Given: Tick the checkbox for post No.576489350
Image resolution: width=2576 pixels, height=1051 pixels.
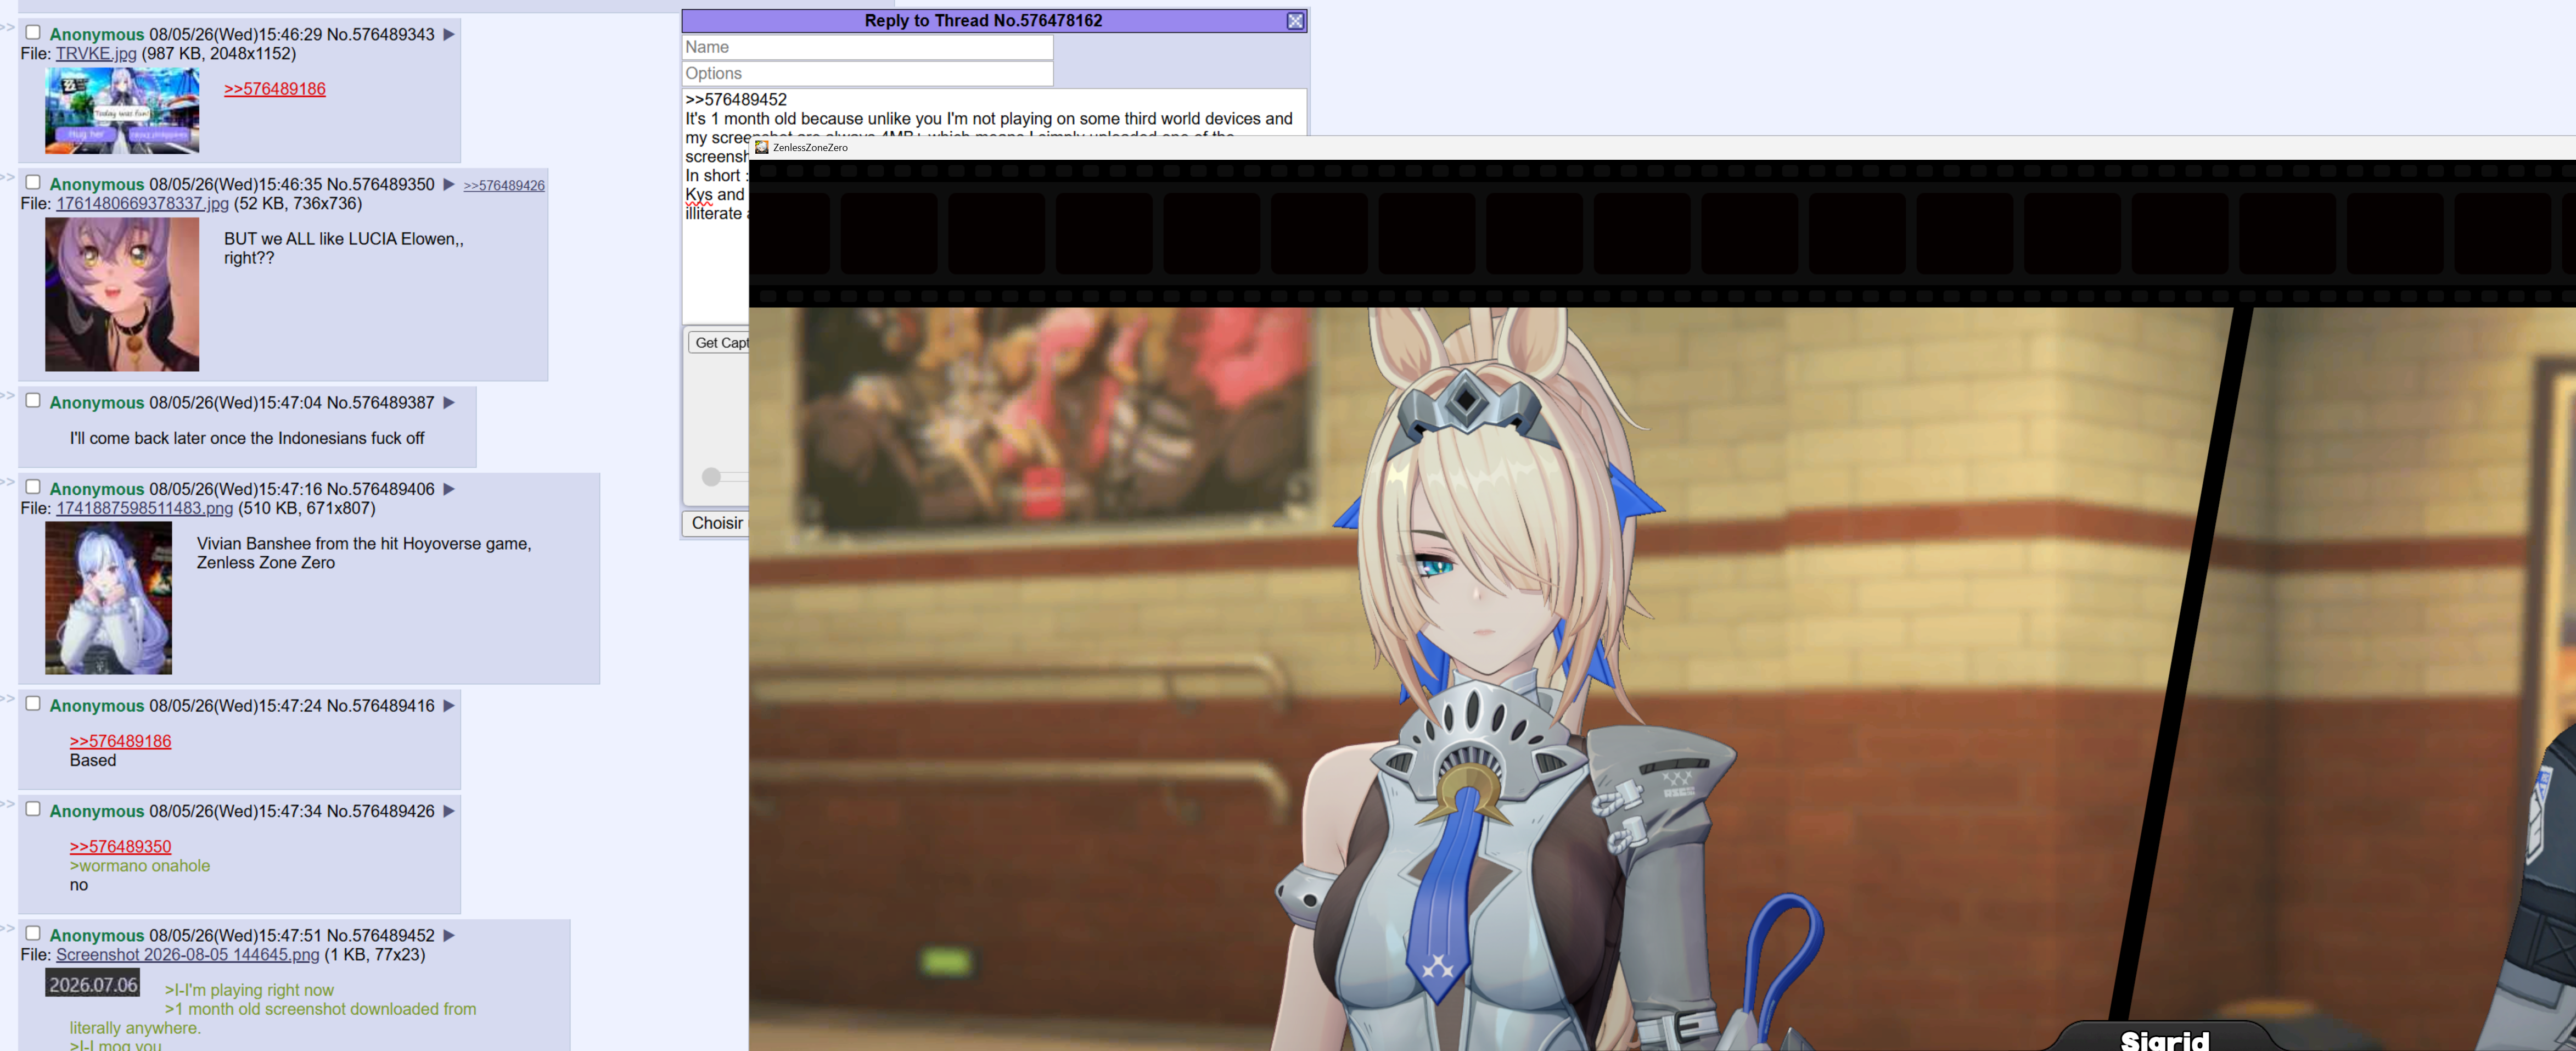Looking at the screenshot, I should [x=33, y=183].
